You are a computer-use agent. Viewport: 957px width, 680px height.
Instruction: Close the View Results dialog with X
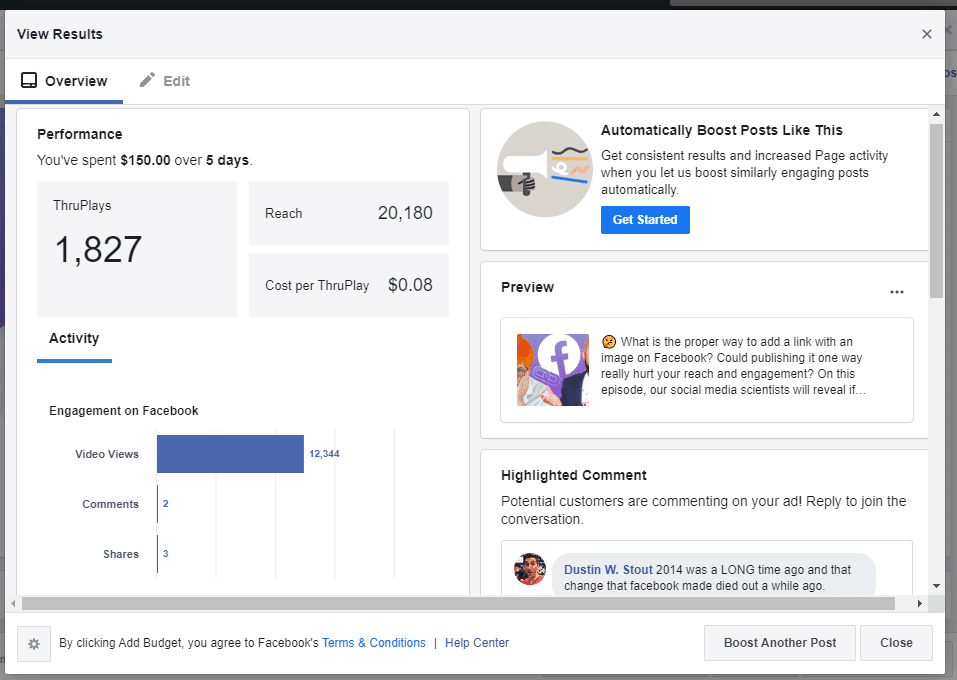(x=926, y=34)
